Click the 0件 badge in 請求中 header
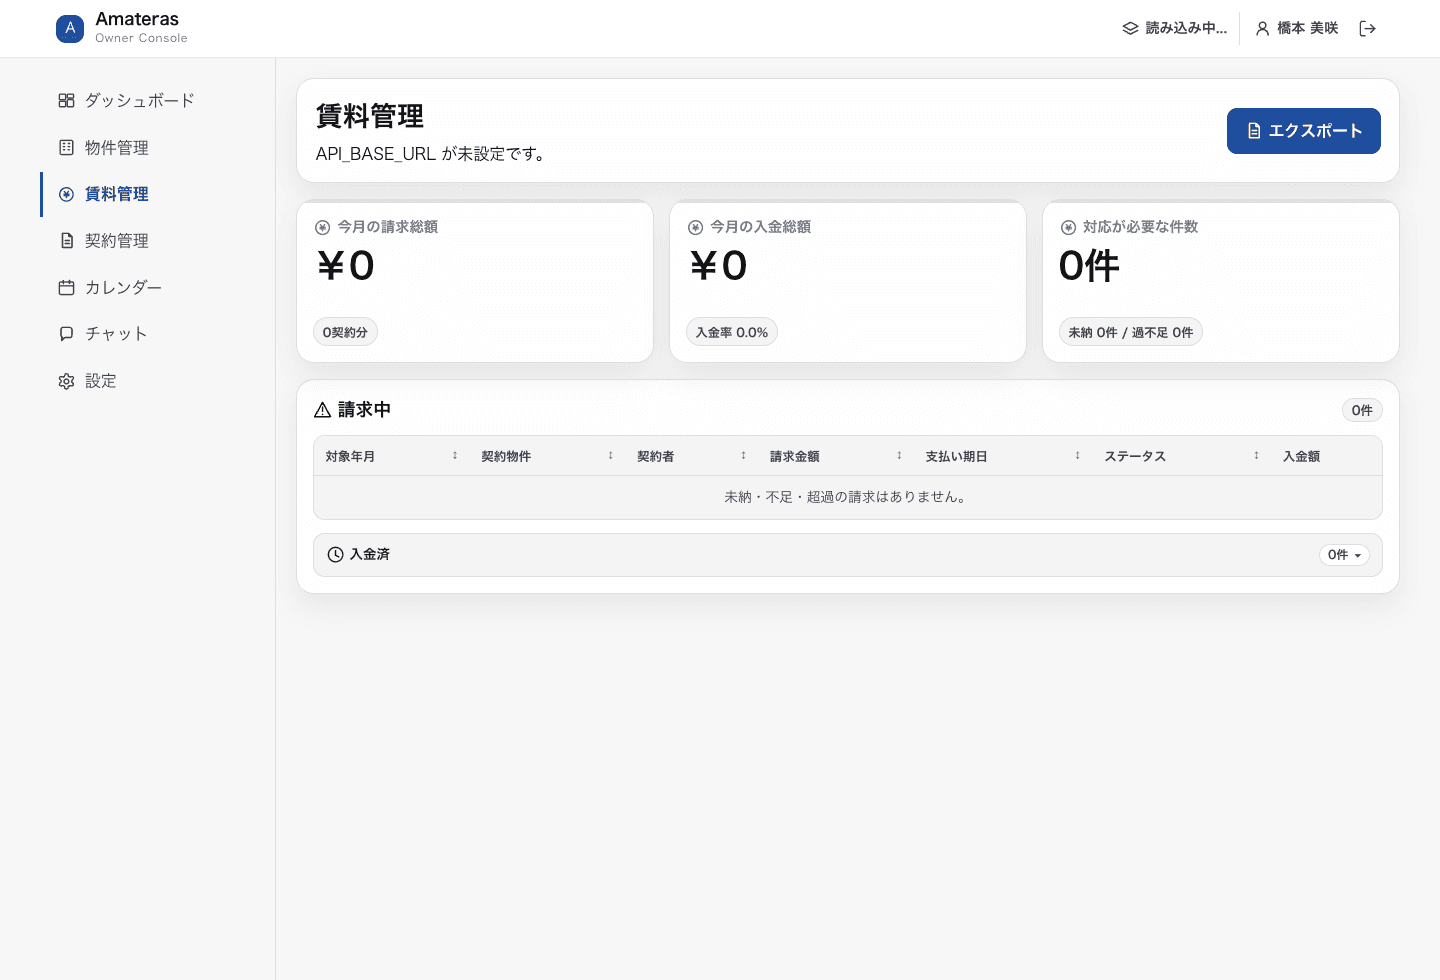1440x980 pixels. pyautogui.click(x=1362, y=410)
